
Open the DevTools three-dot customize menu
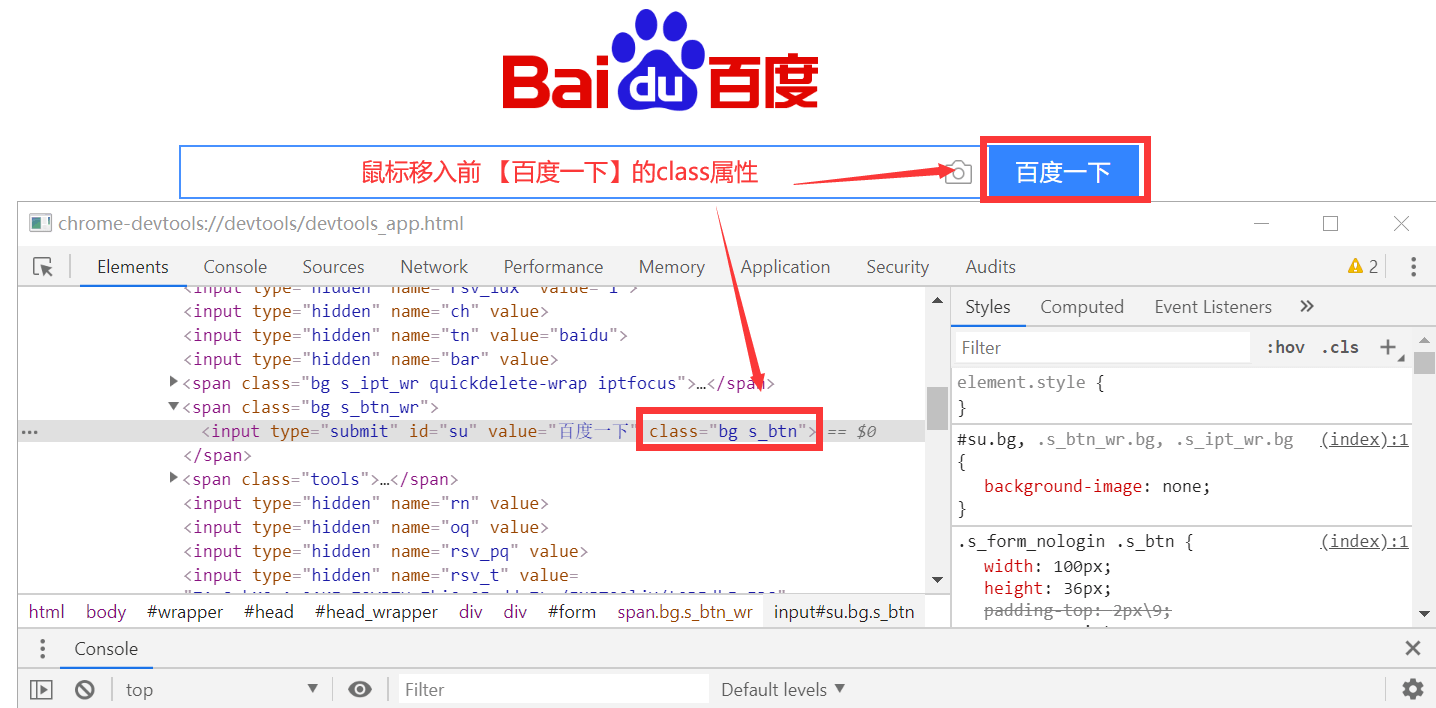[1413, 267]
